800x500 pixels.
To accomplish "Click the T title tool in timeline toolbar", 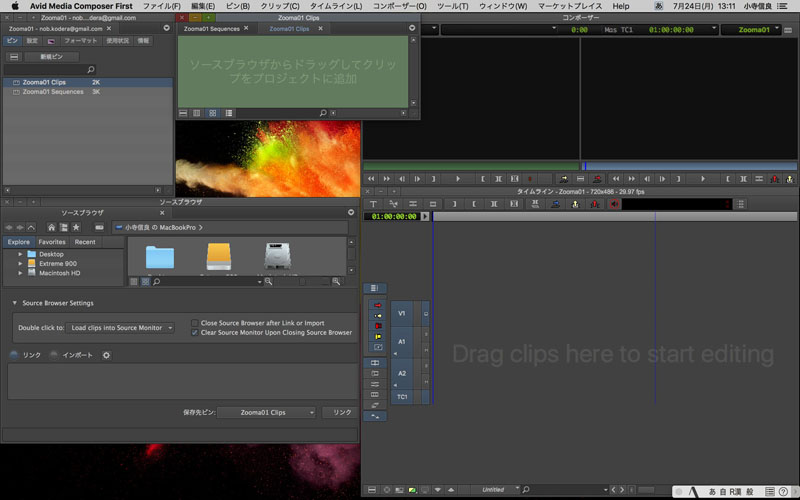I will click(x=373, y=204).
